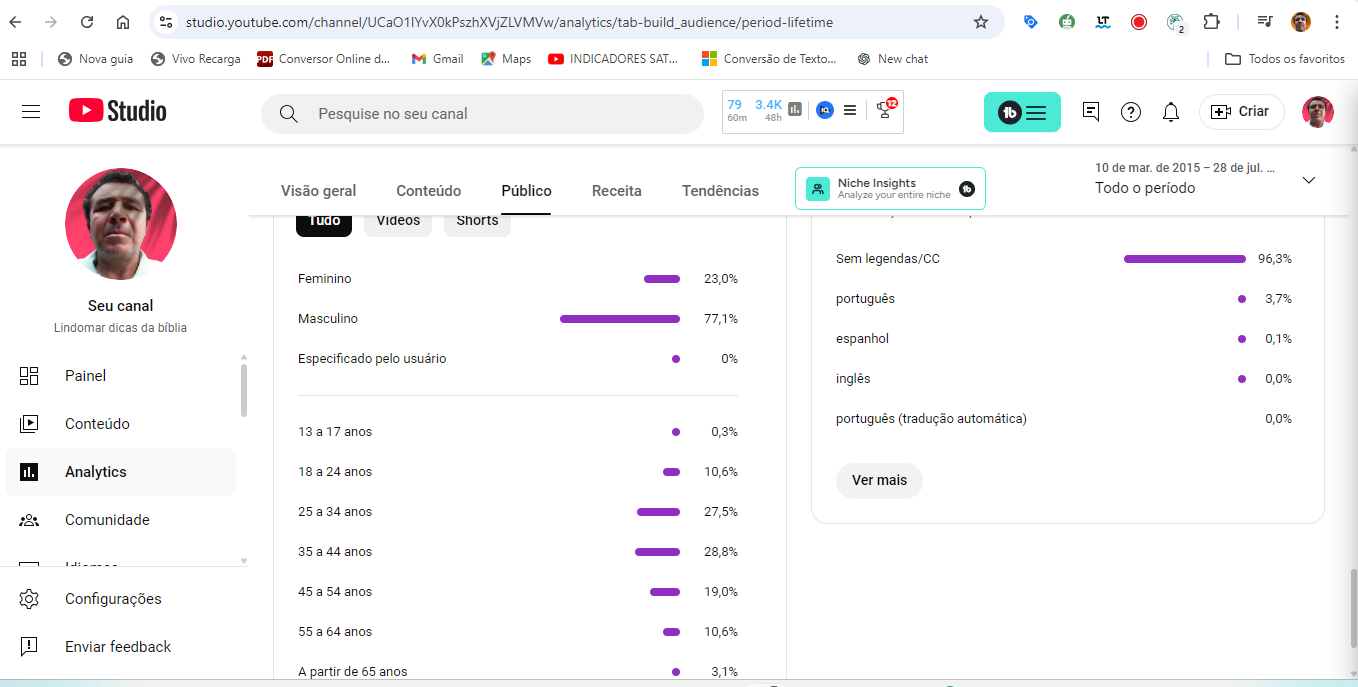Open the Chrome three-dot menu

pos(1337,22)
